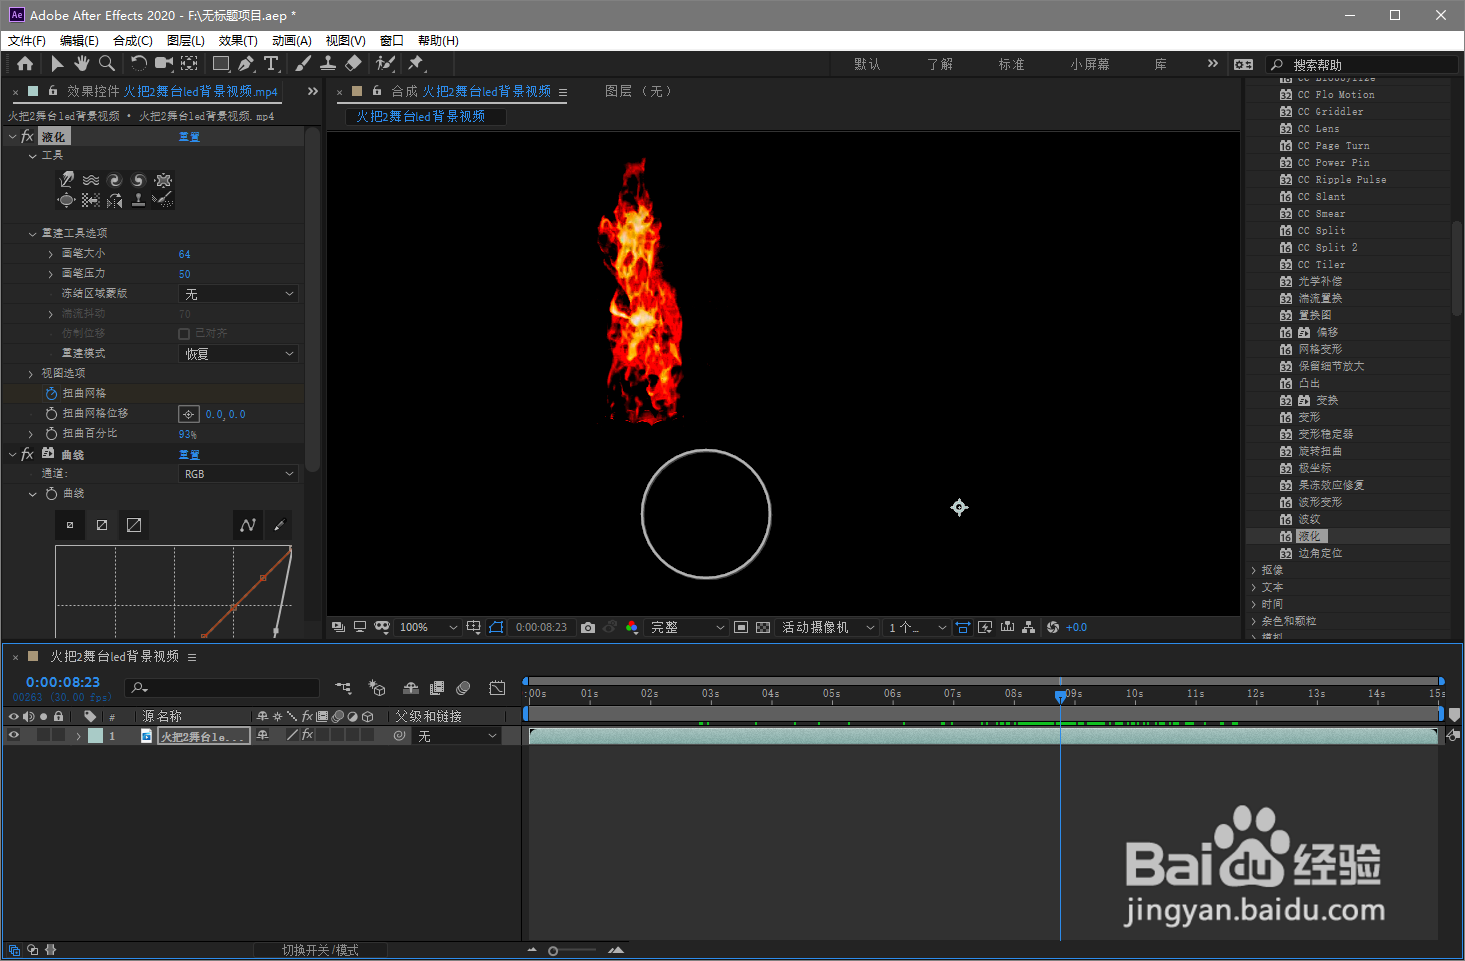Choose the Liquify Turbulence tool icon
Screen dimensions: 1465x961
click(x=91, y=180)
